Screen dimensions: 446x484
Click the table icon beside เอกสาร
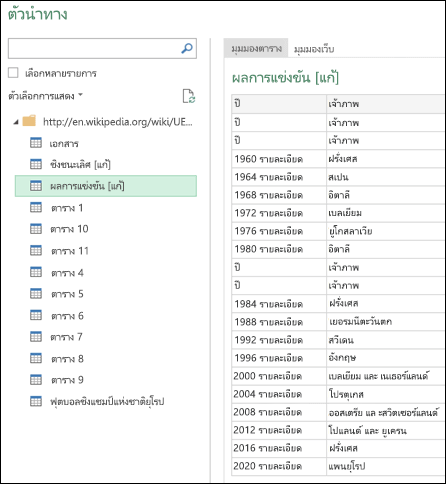[x=36, y=143]
